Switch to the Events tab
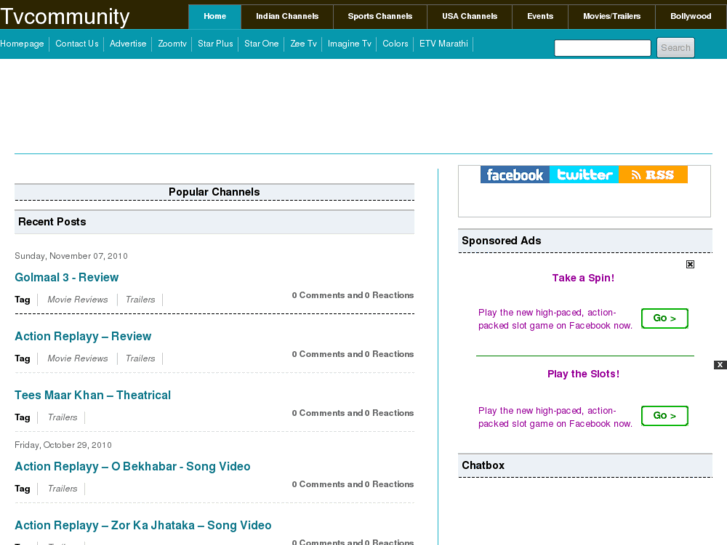 (540, 16)
